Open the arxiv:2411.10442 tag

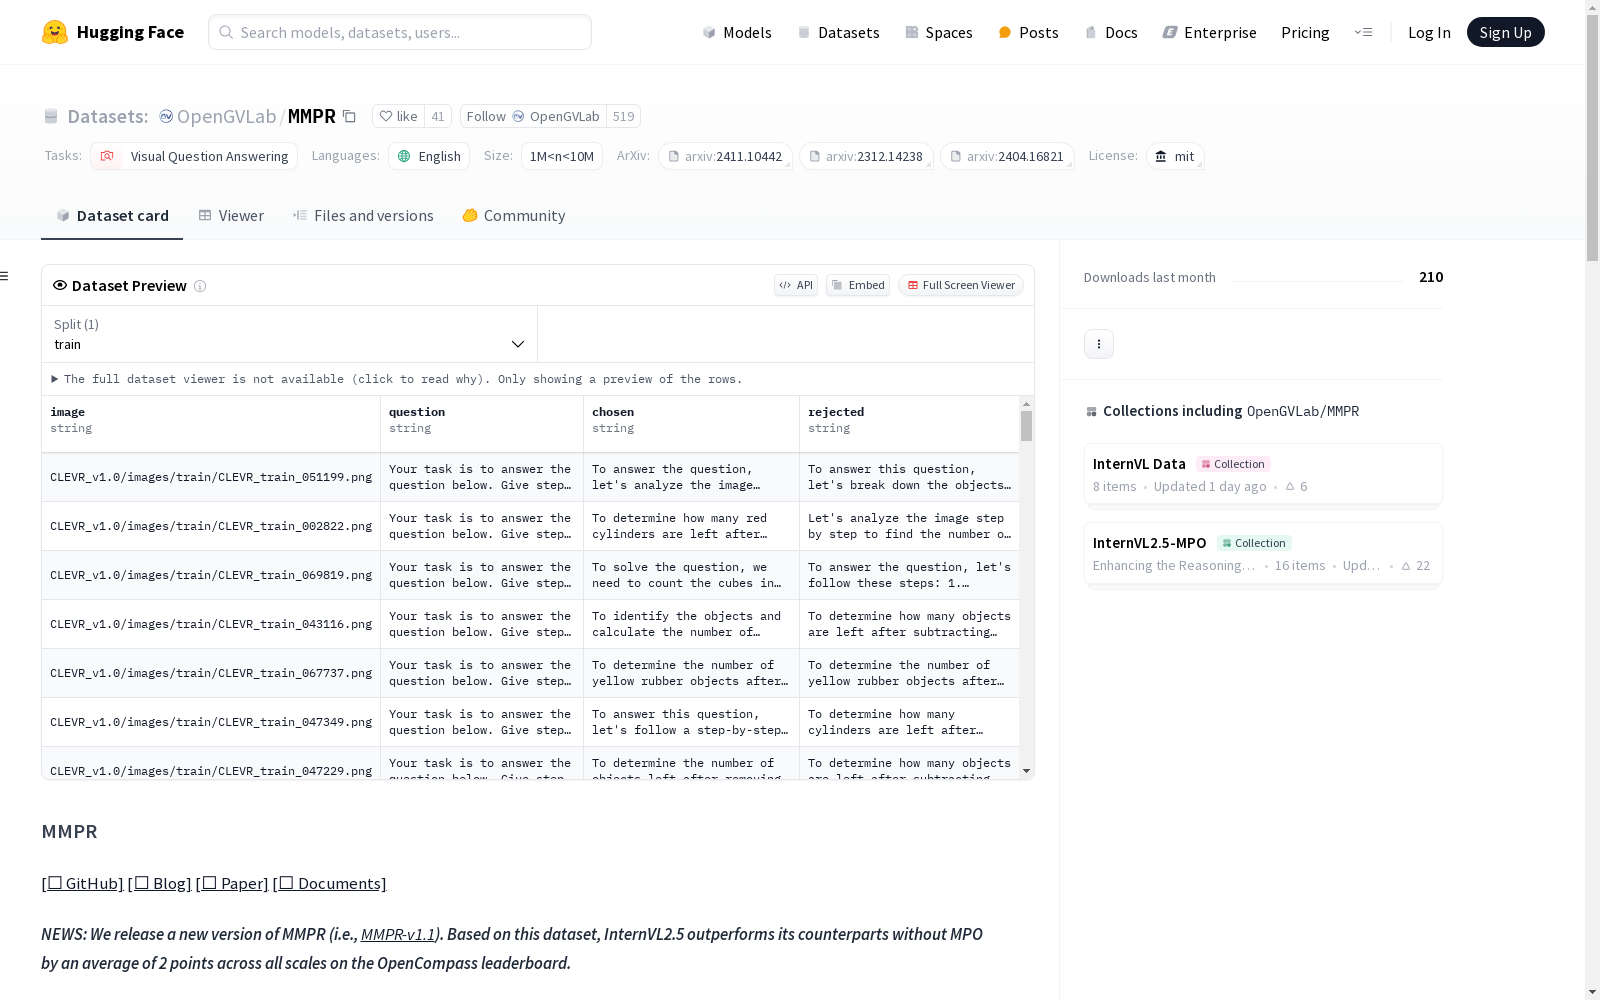point(725,156)
